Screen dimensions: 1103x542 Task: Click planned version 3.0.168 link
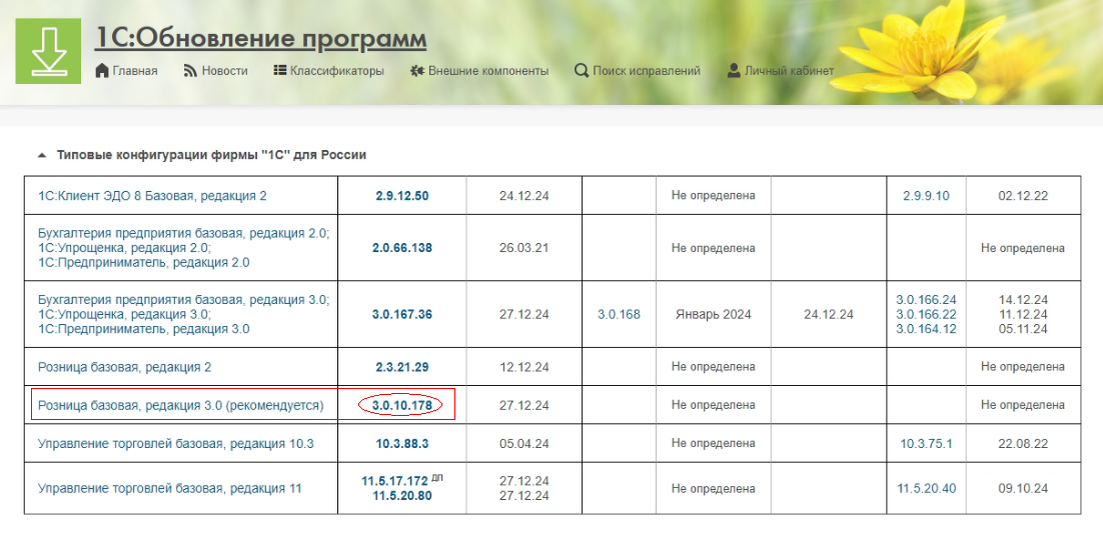tap(619, 315)
